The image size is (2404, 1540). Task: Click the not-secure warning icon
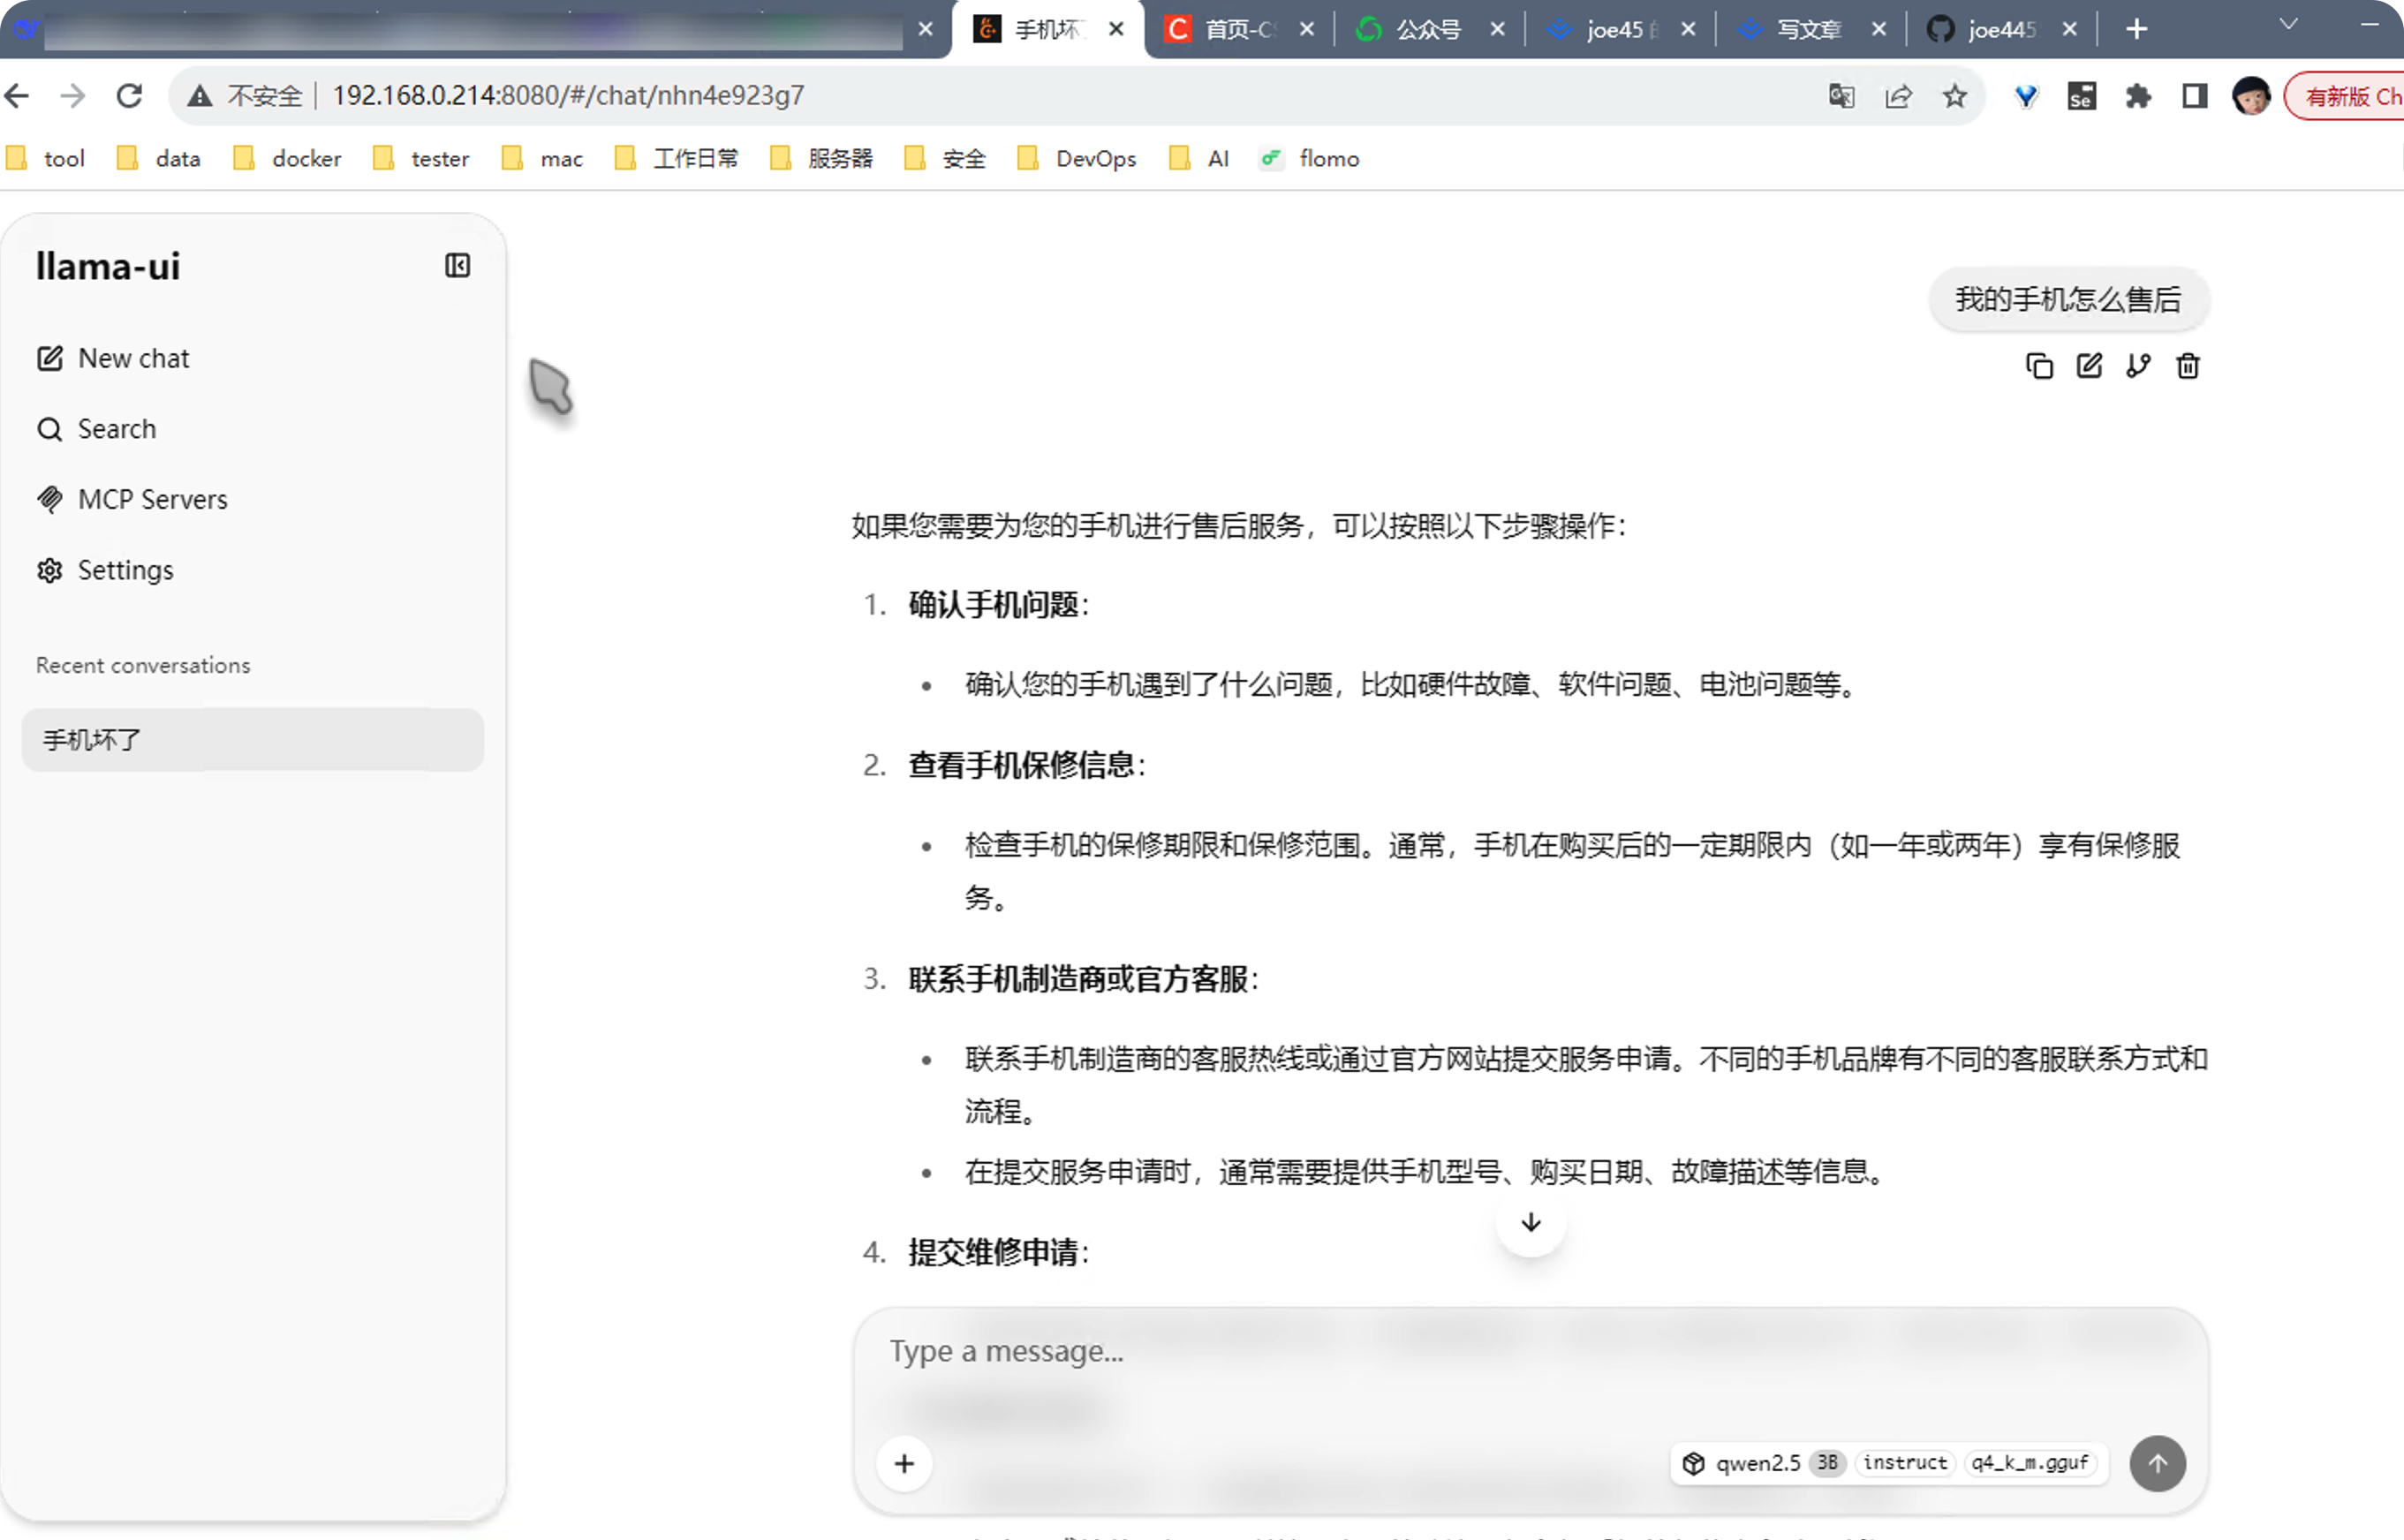click(x=199, y=96)
